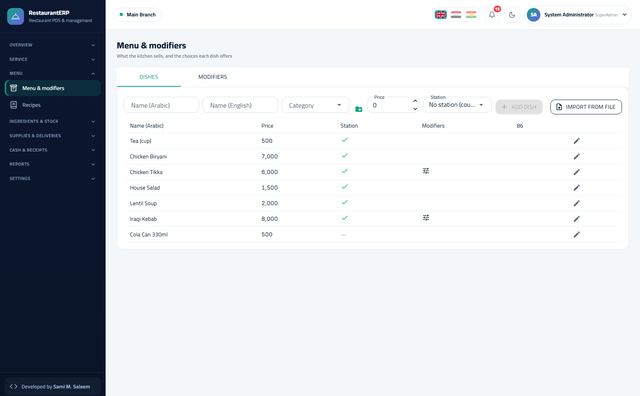Collapse the Menu sidebar section

(52, 73)
